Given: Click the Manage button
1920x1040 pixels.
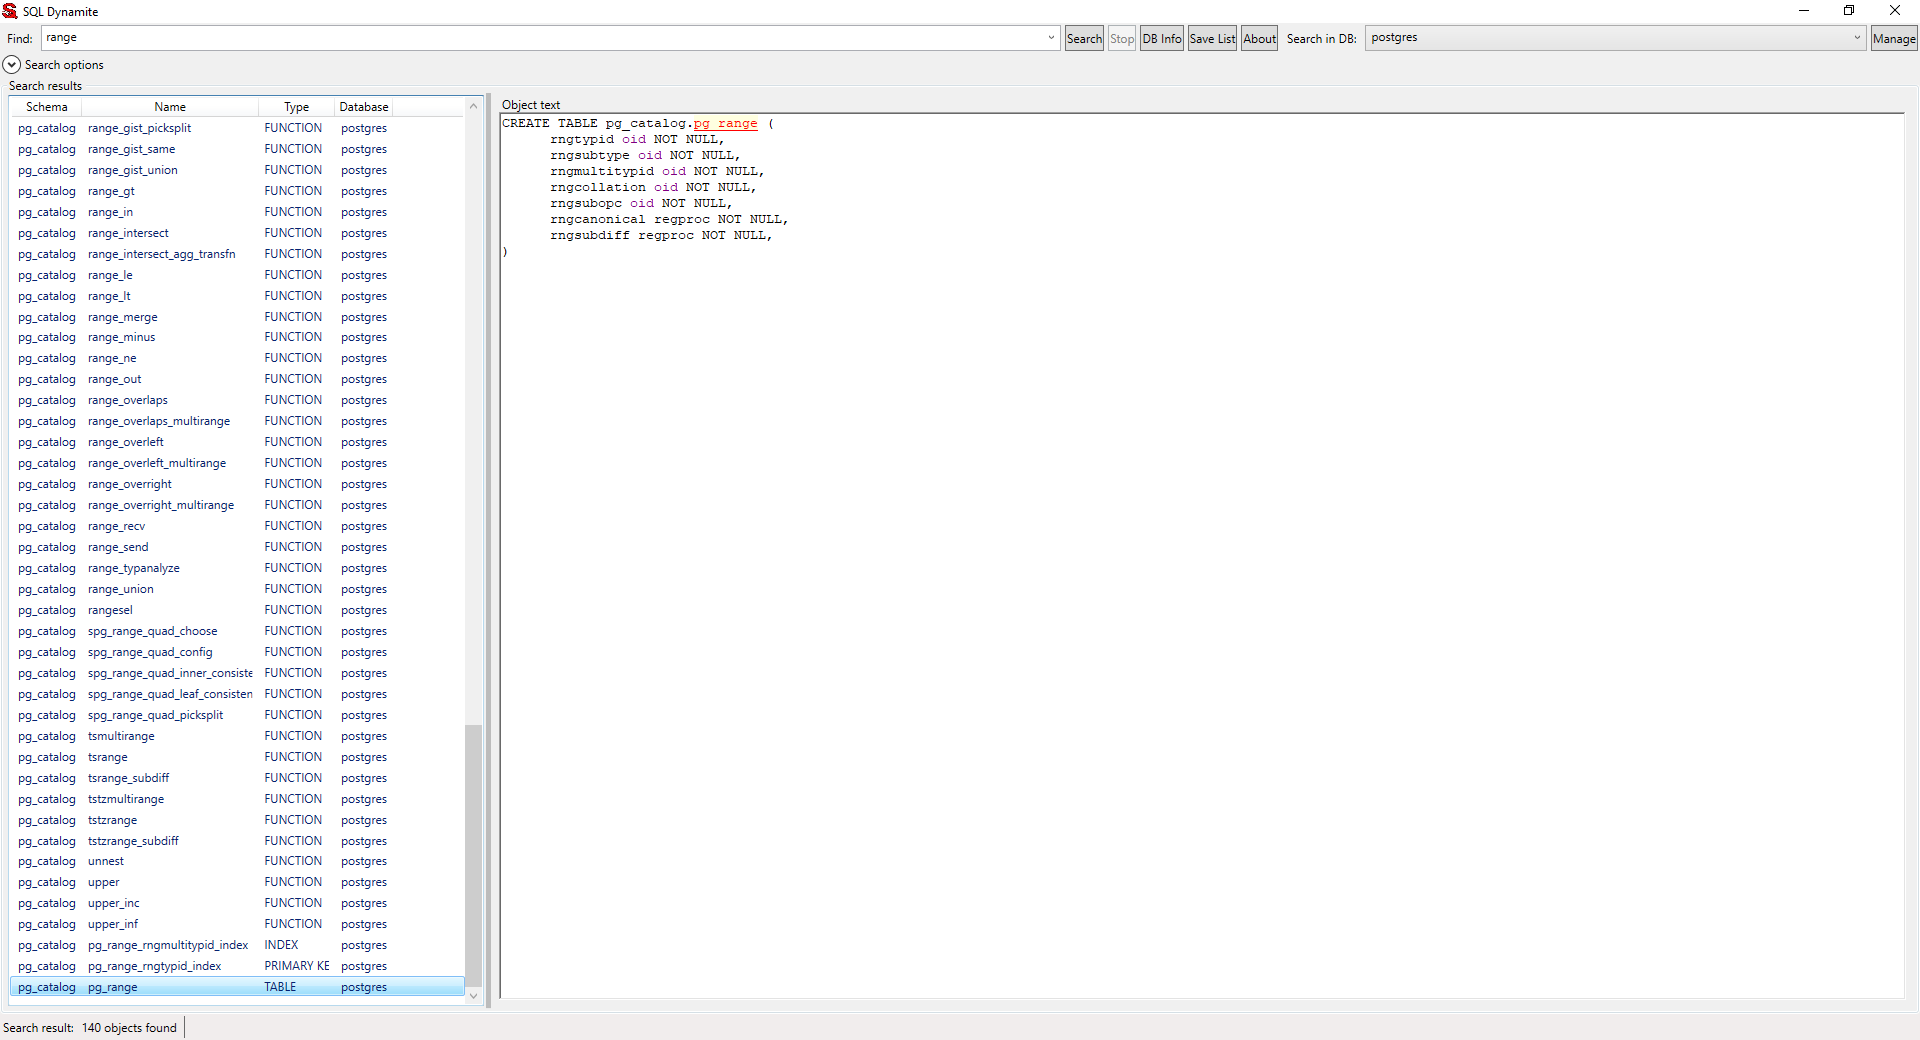Looking at the screenshot, I should (x=1893, y=39).
